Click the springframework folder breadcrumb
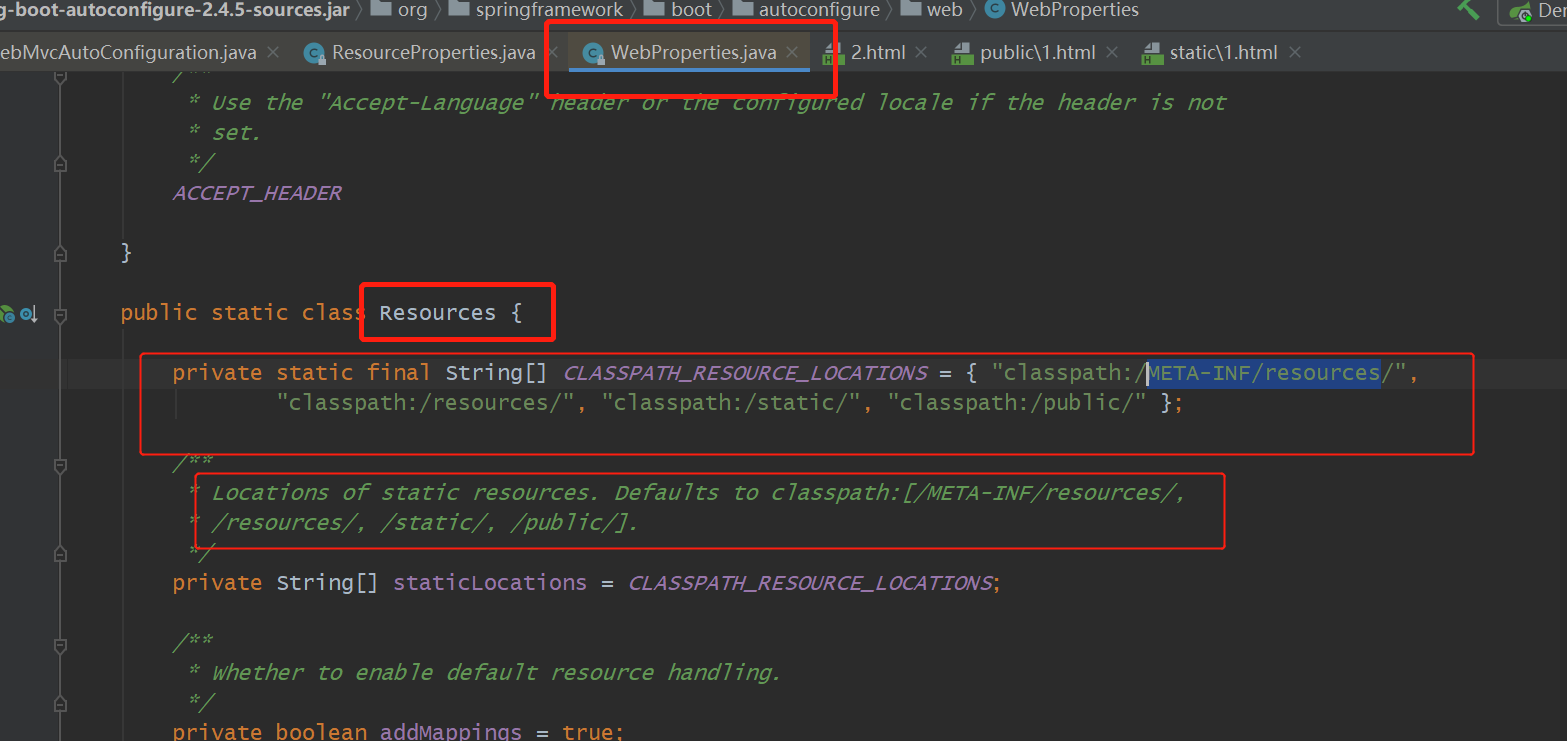The width and height of the screenshot is (1567, 741). pos(536,10)
